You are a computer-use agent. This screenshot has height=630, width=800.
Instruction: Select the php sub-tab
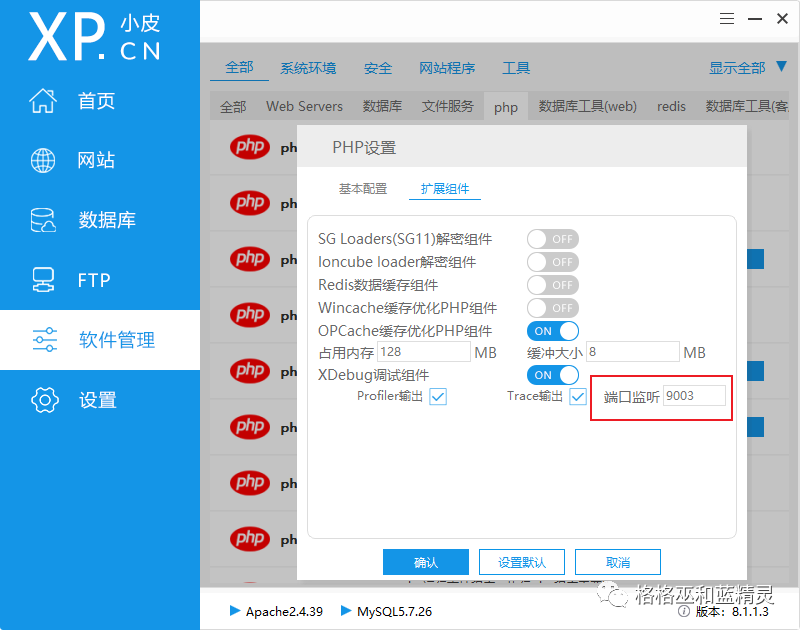506,107
